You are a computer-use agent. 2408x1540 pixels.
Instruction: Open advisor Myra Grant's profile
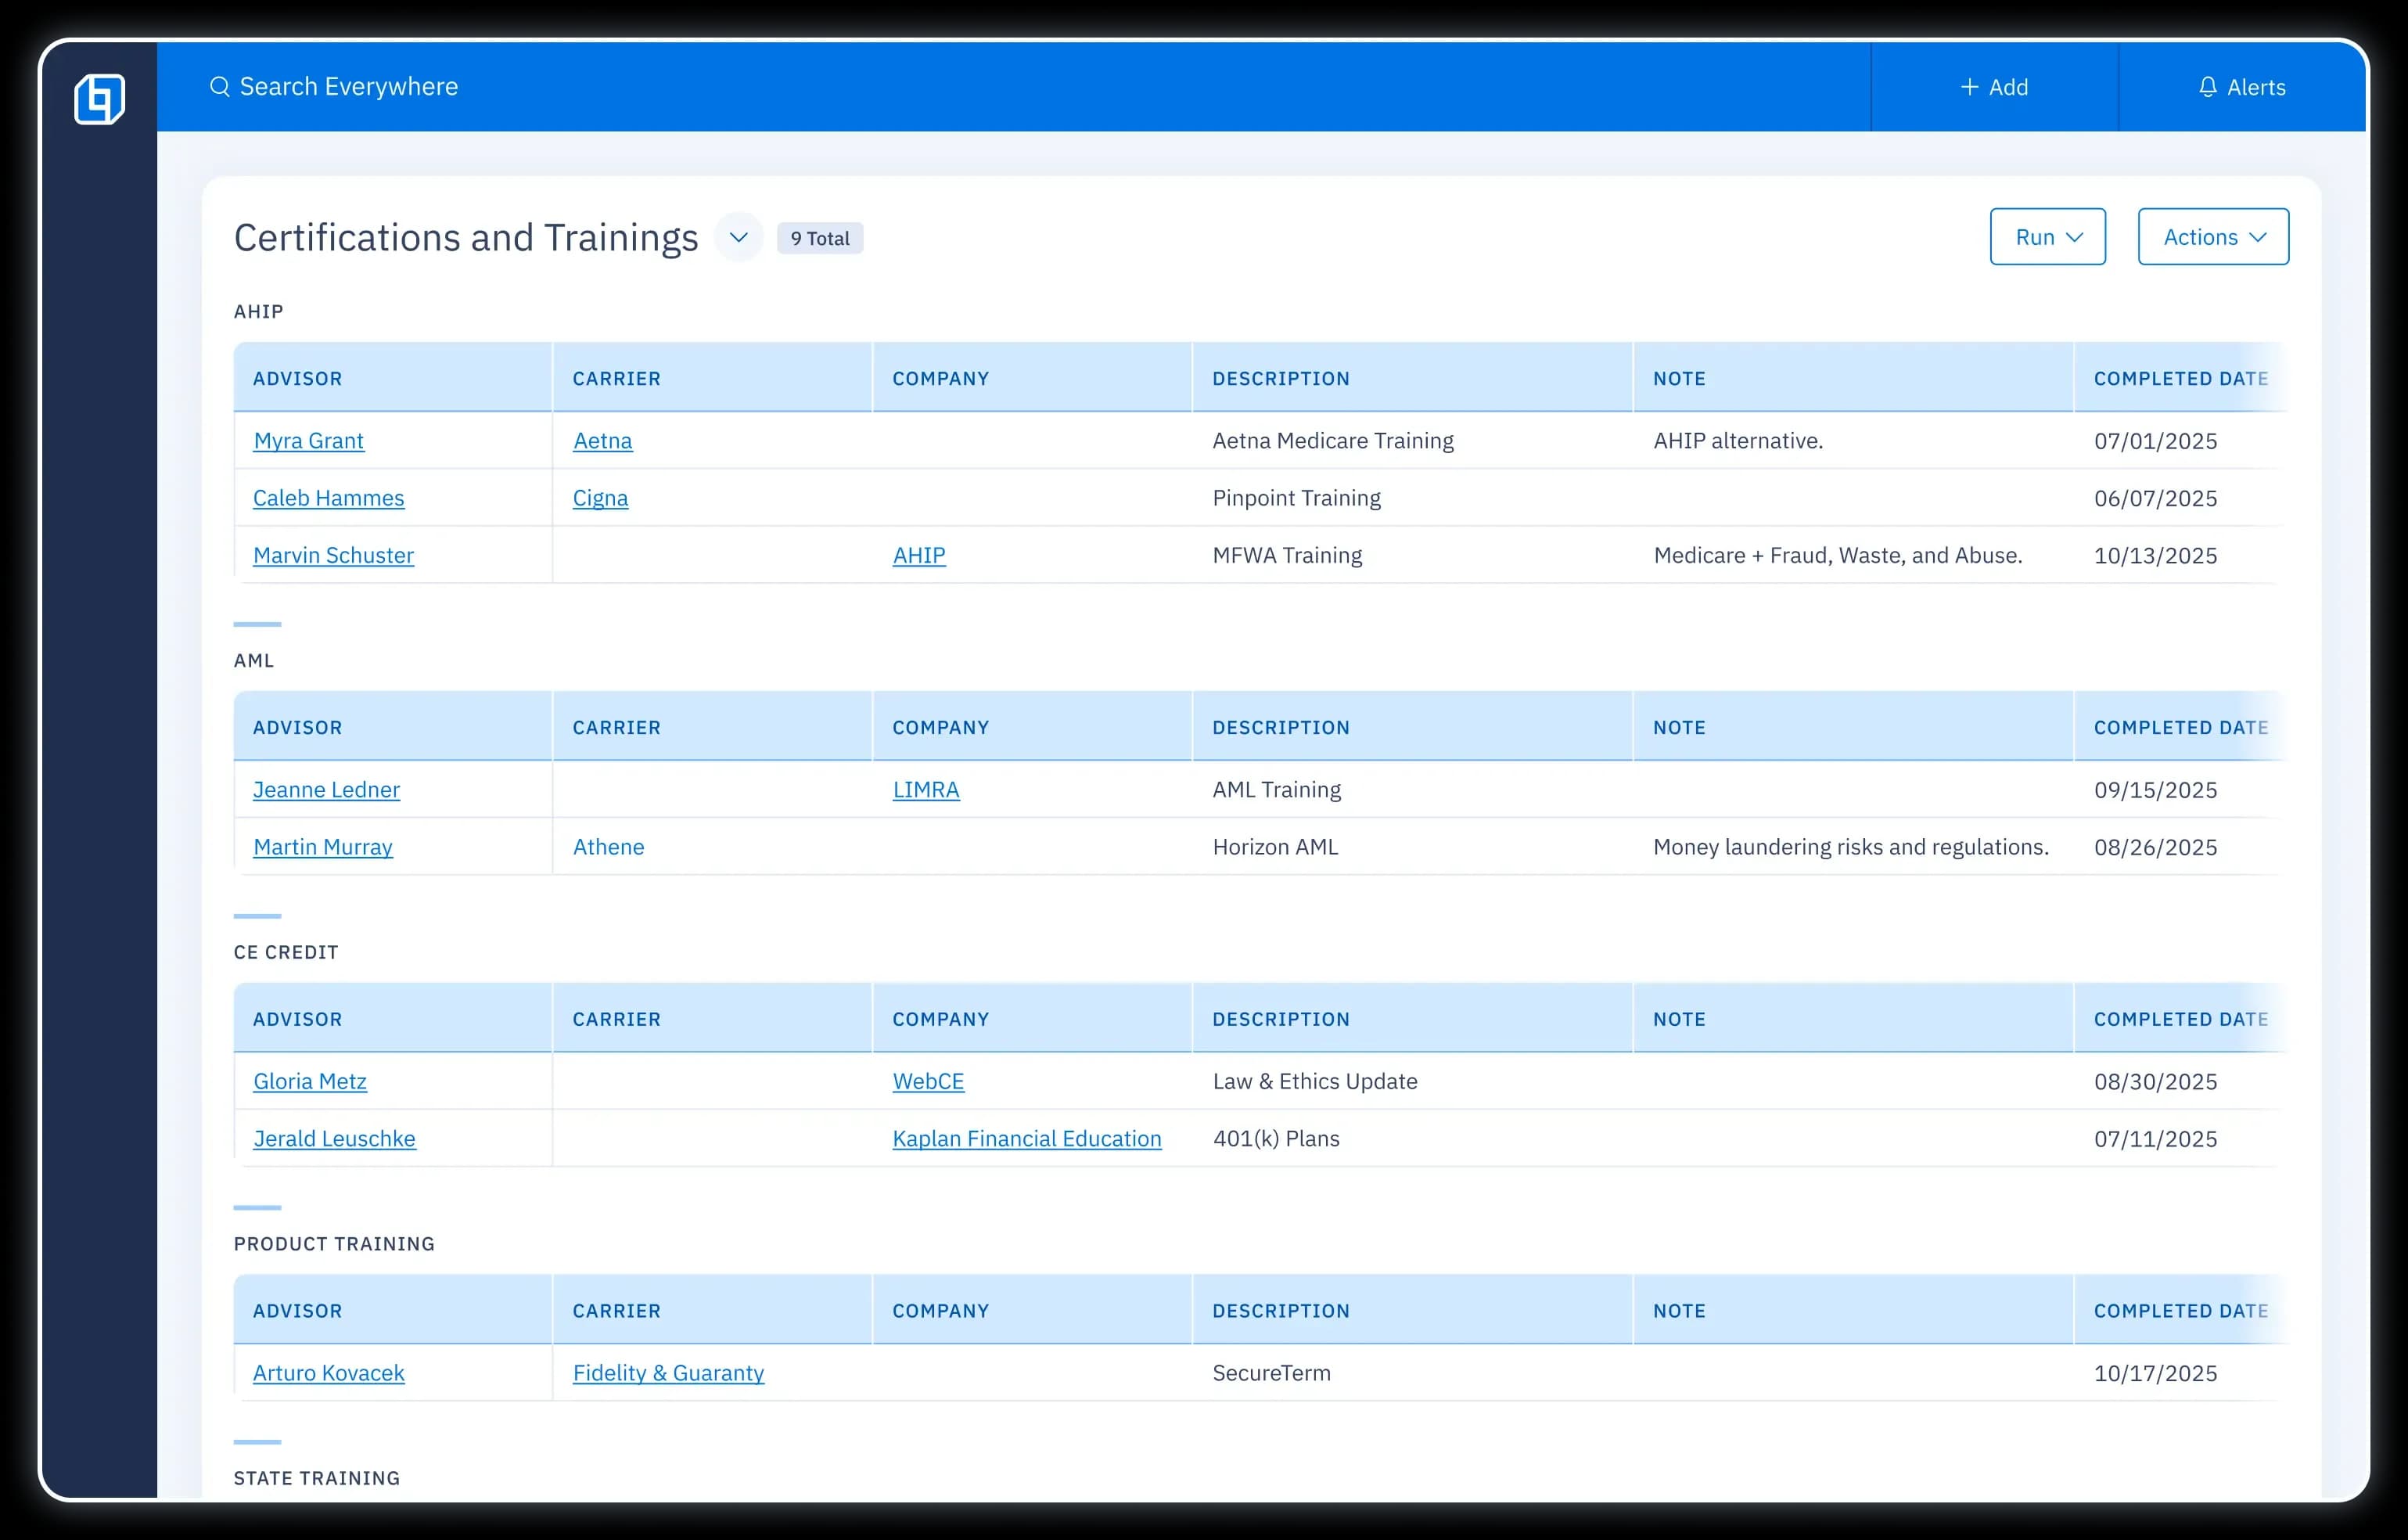point(309,440)
